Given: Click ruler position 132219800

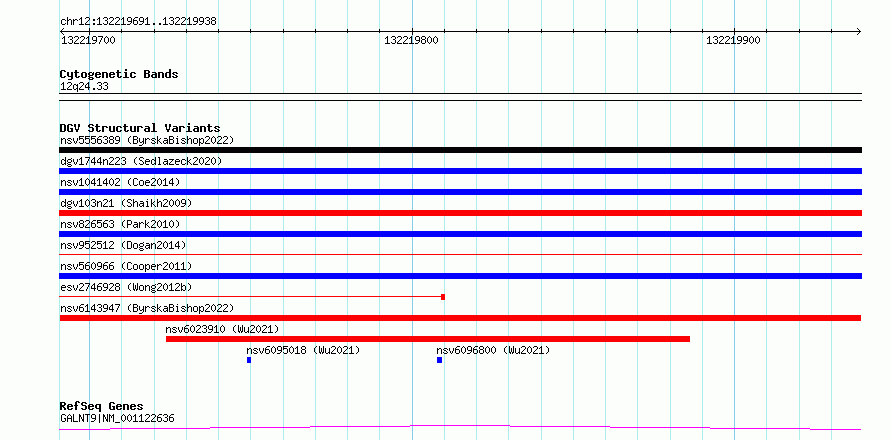Looking at the screenshot, I should point(412,40).
